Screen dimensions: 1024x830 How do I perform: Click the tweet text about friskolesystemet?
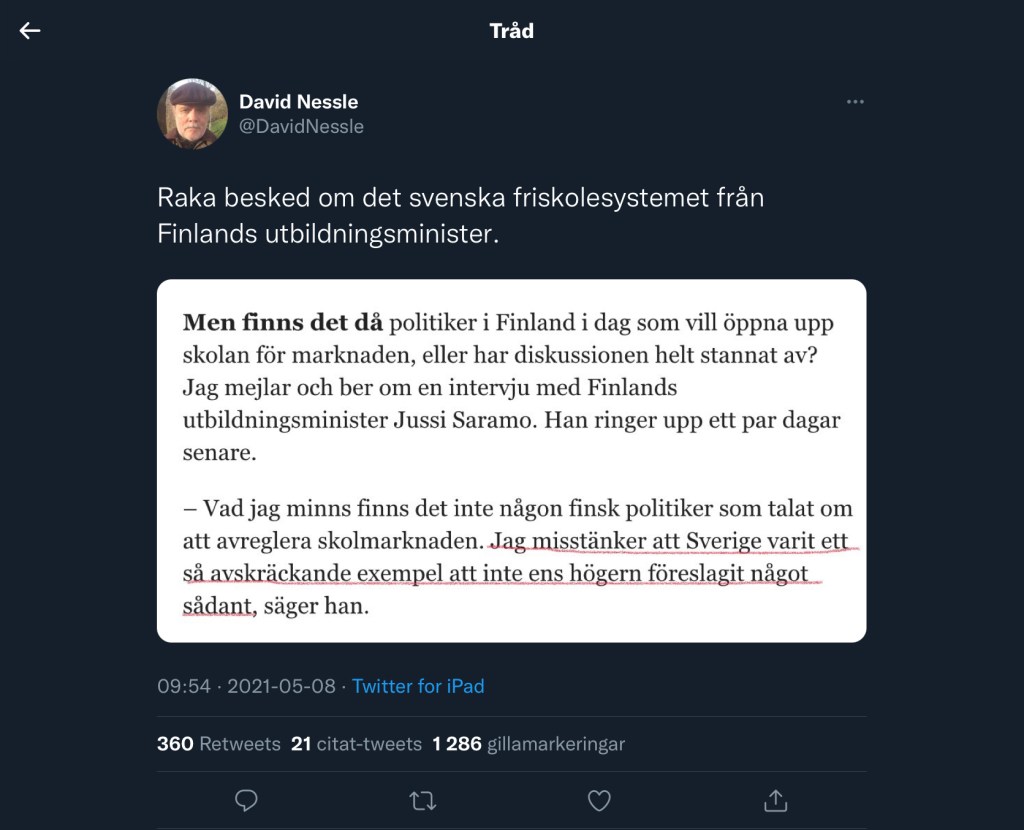(x=460, y=215)
